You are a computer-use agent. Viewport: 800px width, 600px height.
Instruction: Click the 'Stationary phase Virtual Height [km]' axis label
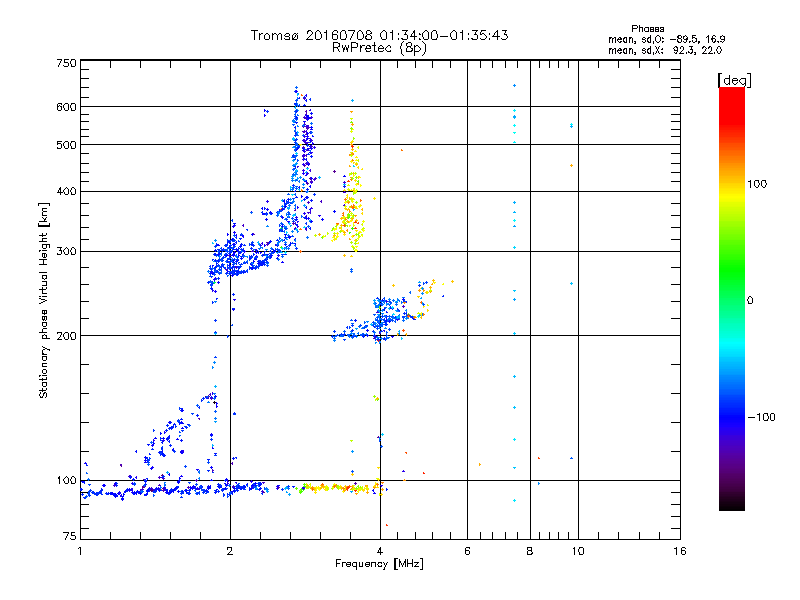coord(43,301)
